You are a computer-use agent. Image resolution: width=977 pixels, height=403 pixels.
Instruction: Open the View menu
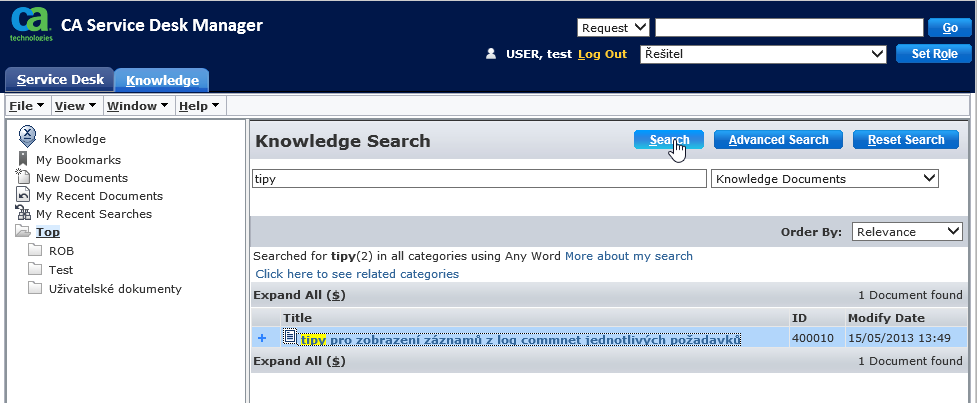75,106
